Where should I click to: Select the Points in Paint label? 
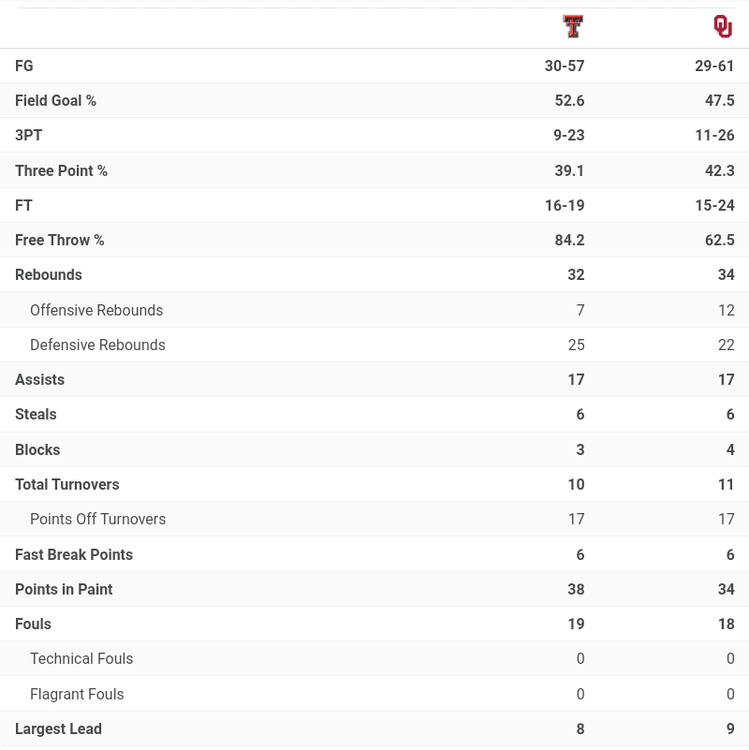(64, 589)
